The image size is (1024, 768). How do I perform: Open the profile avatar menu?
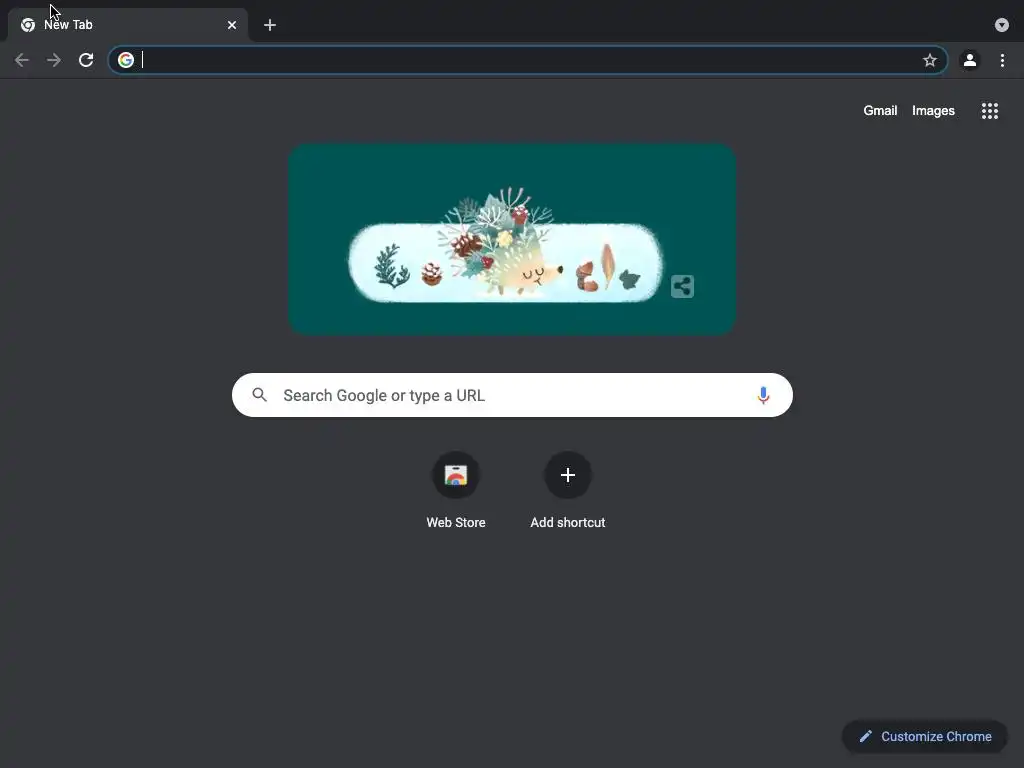970,60
